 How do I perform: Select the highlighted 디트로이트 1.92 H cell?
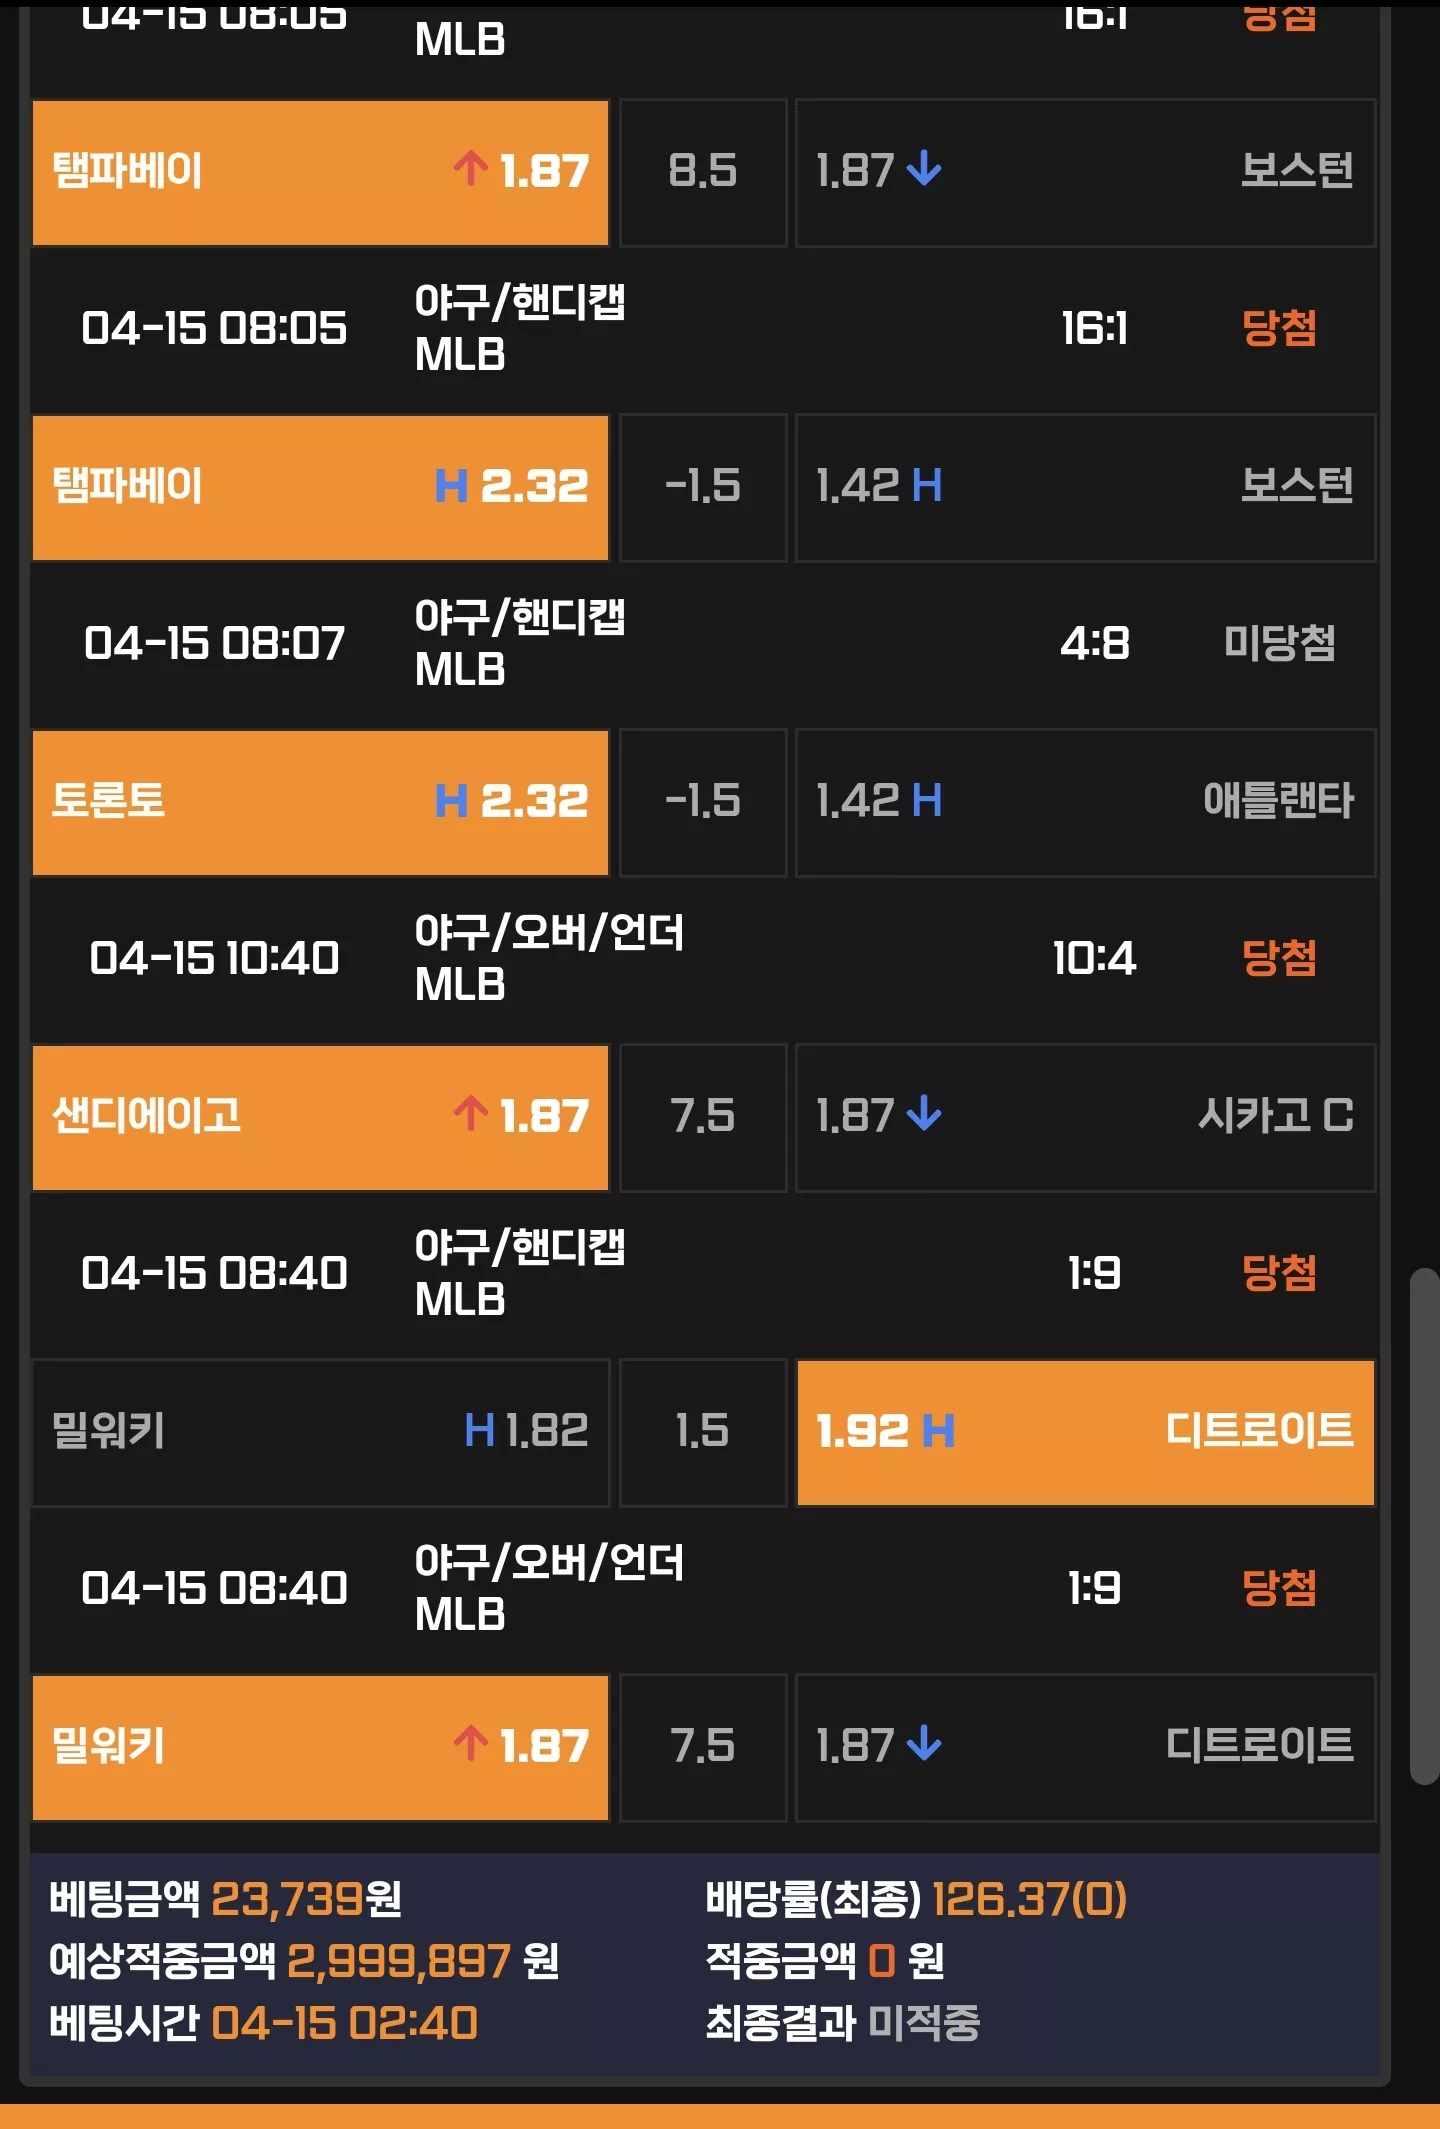tap(1085, 1432)
